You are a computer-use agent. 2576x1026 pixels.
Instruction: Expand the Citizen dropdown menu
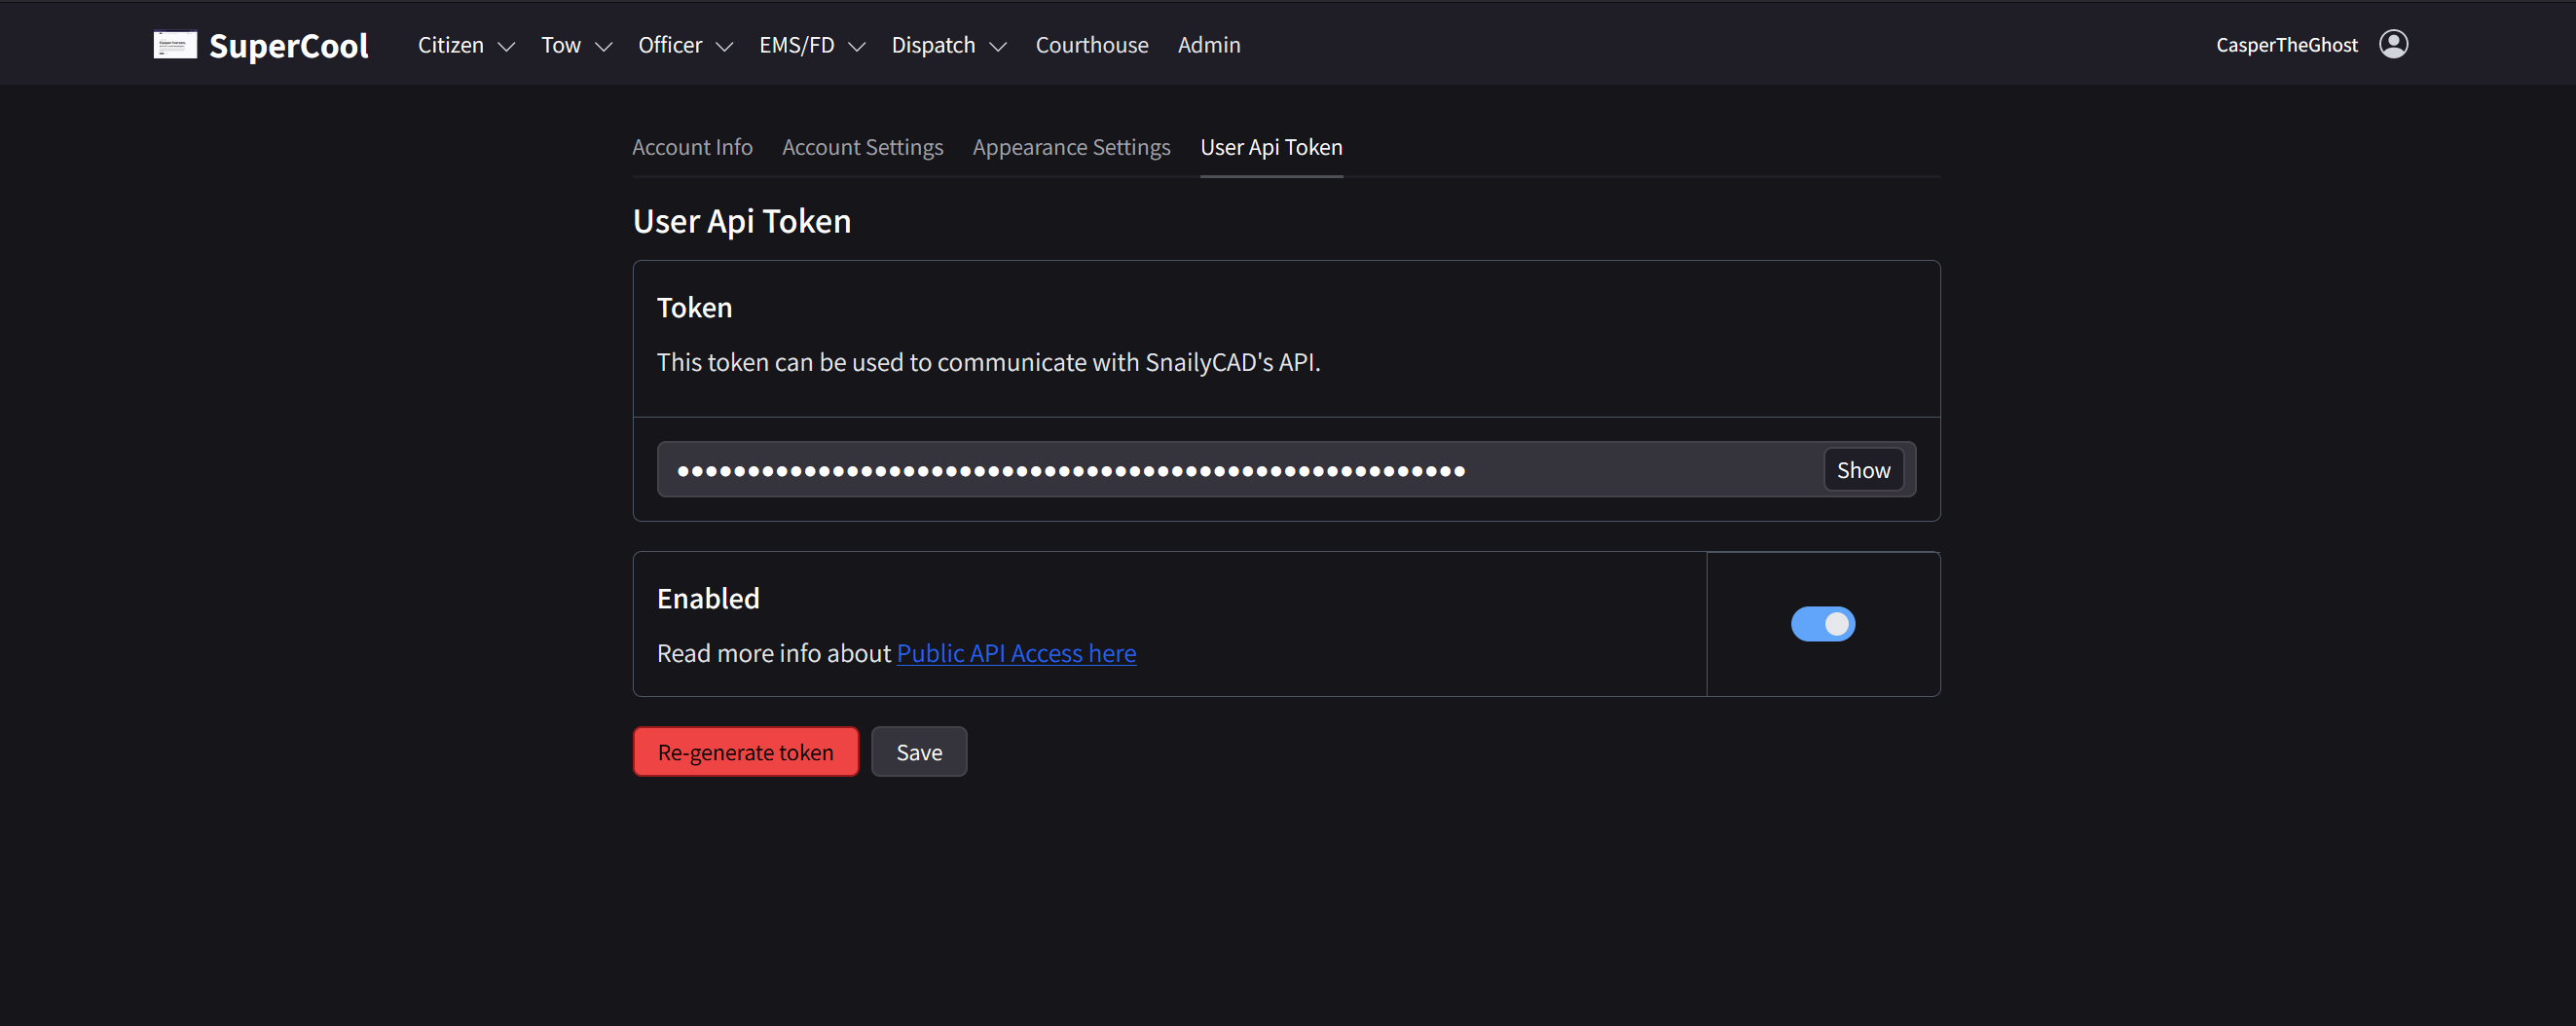[x=464, y=44]
